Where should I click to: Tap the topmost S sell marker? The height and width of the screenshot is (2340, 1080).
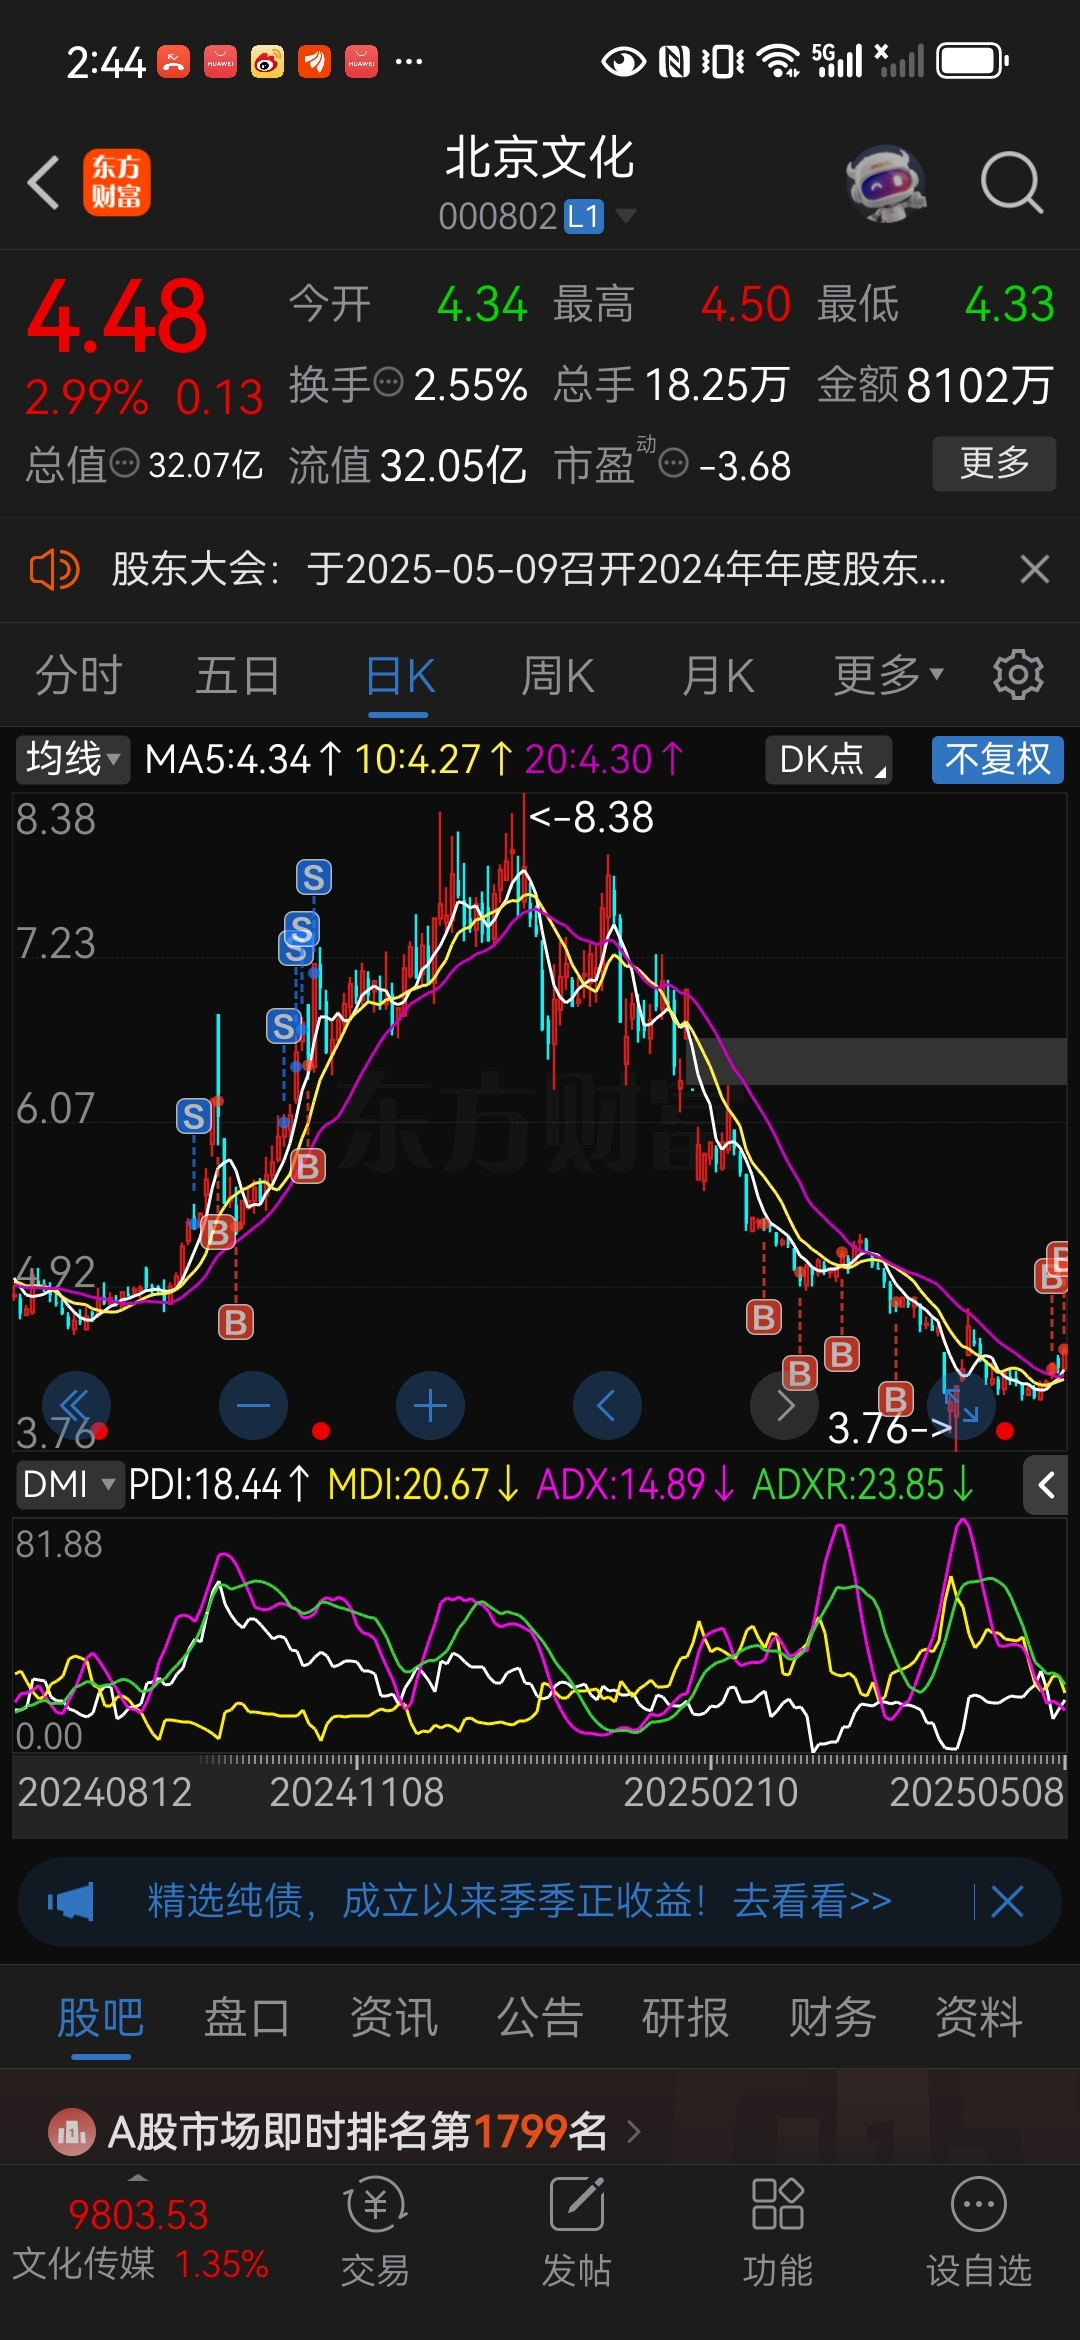pyautogui.click(x=314, y=877)
